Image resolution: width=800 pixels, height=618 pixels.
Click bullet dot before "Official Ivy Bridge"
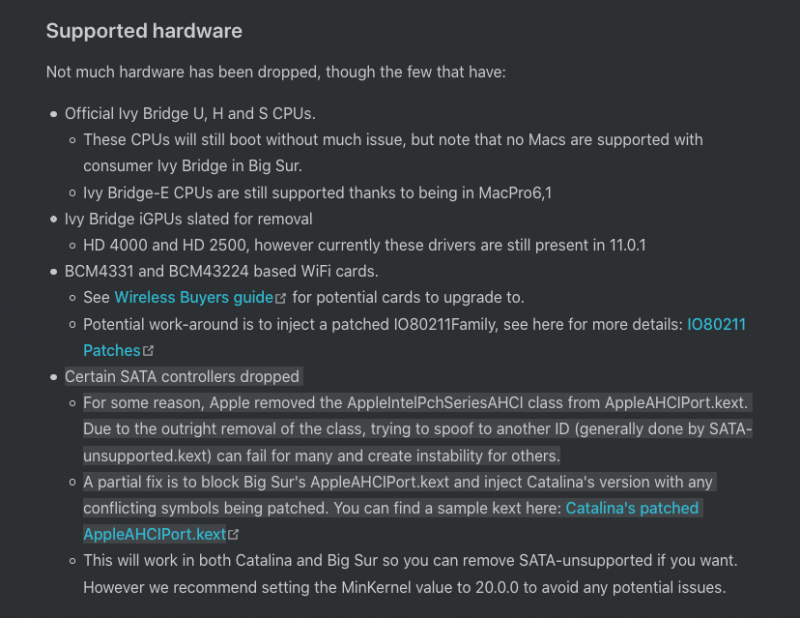(x=54, y=114)
